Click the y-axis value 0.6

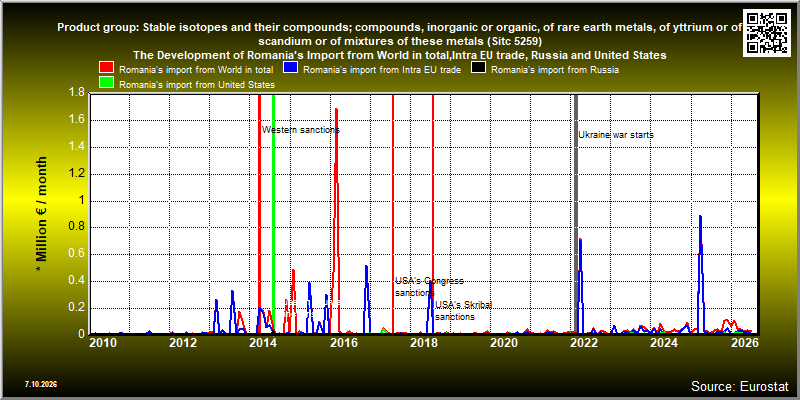[x=77, y=255]
